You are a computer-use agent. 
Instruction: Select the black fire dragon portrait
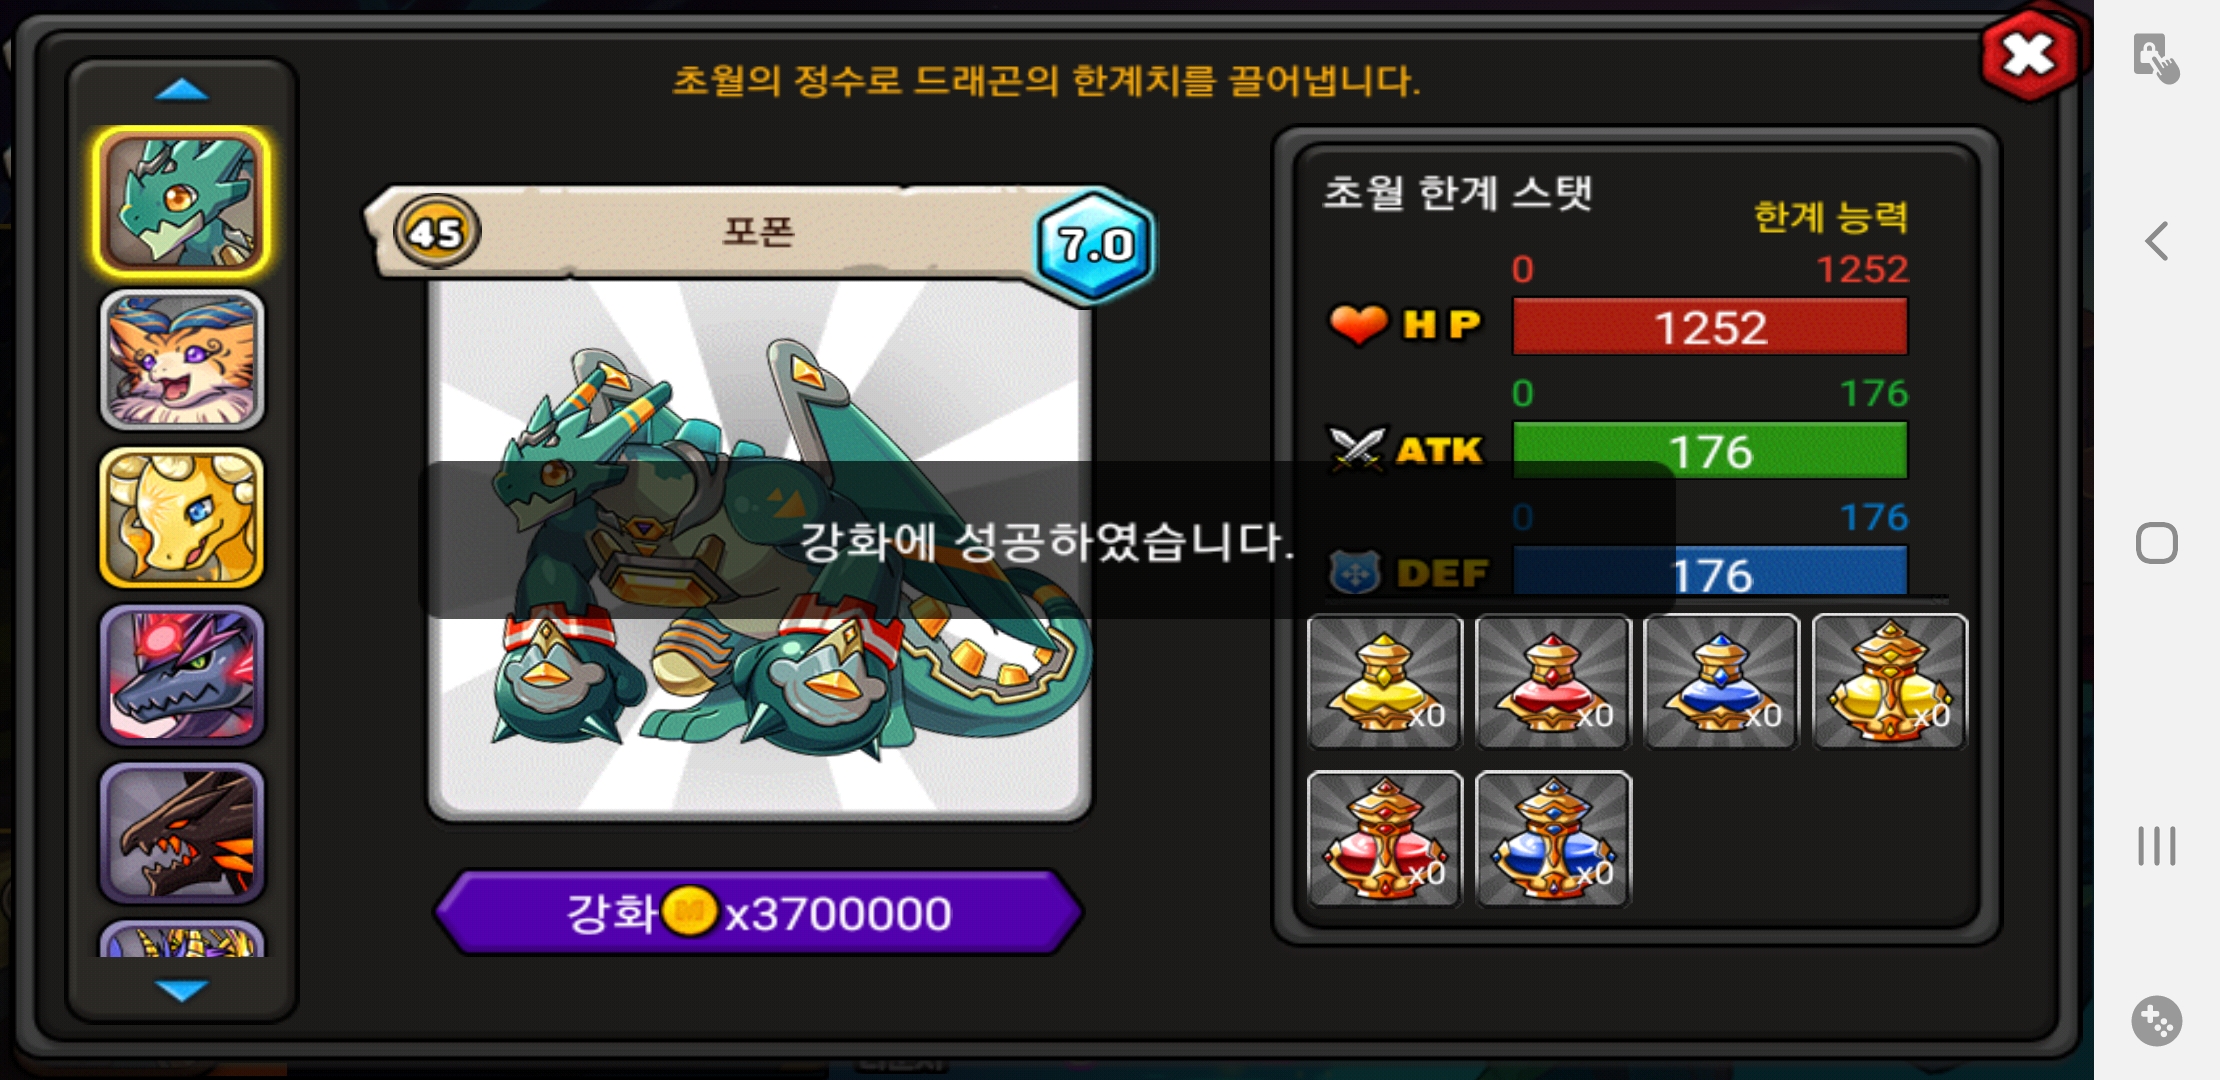point(182,832)
